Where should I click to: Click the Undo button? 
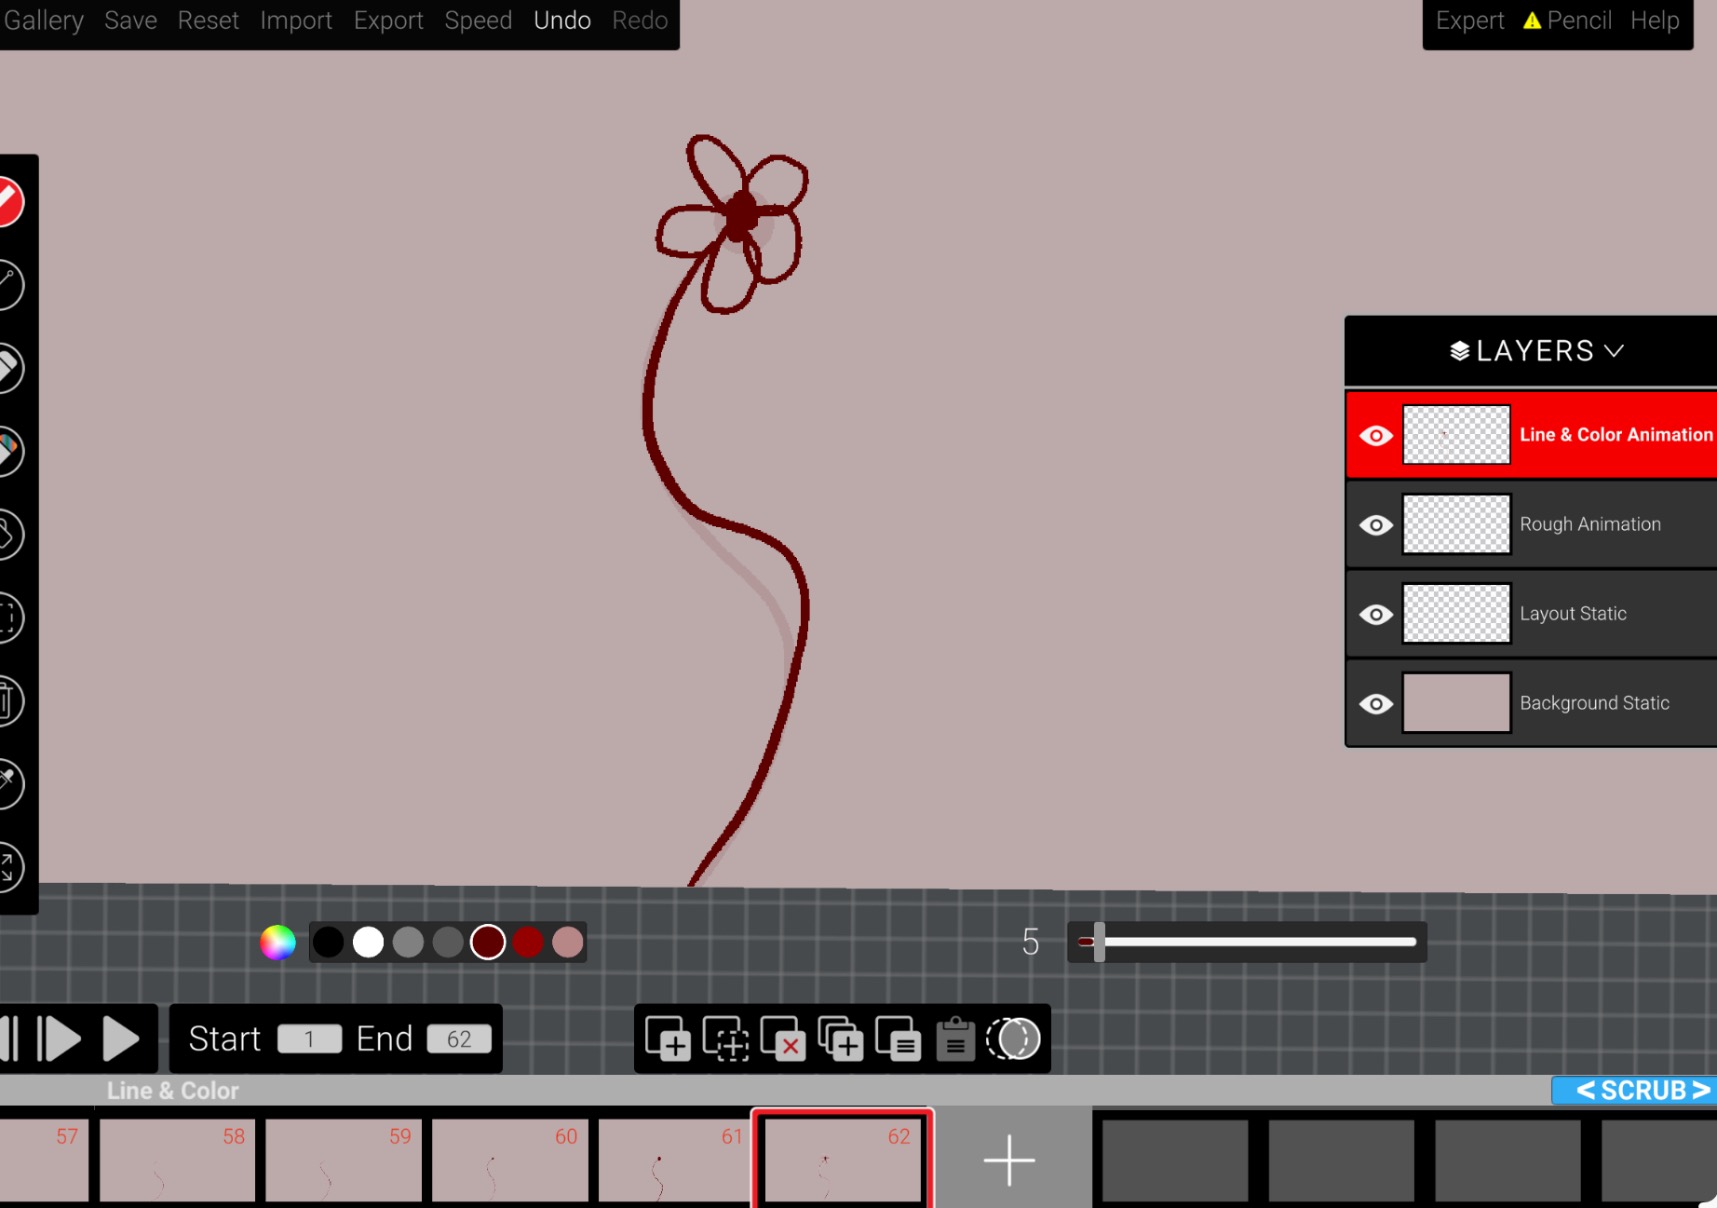tap(562, 20)
